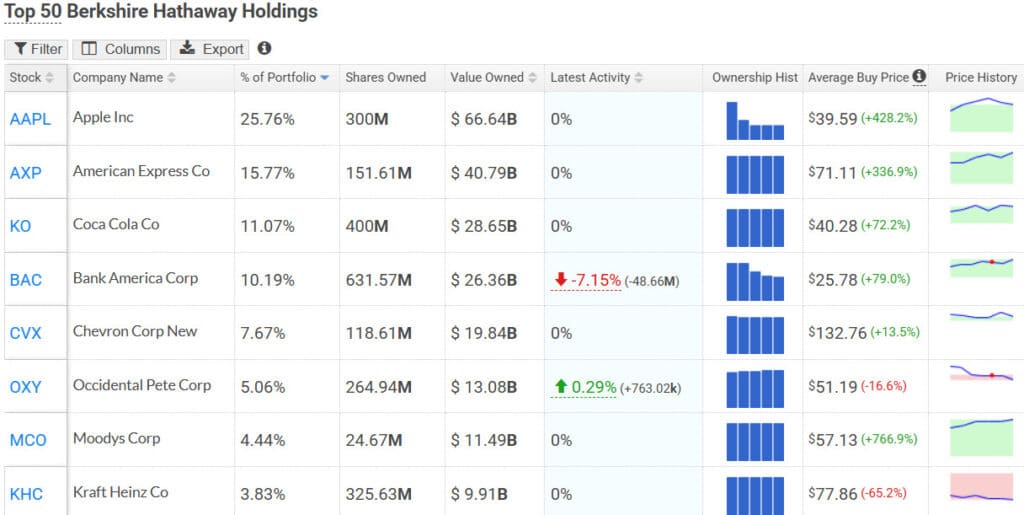The height and width of the screenshot is (515, 1024).
Task: Click the green up arrow in OXY row
Action: [x=560, y=386]
